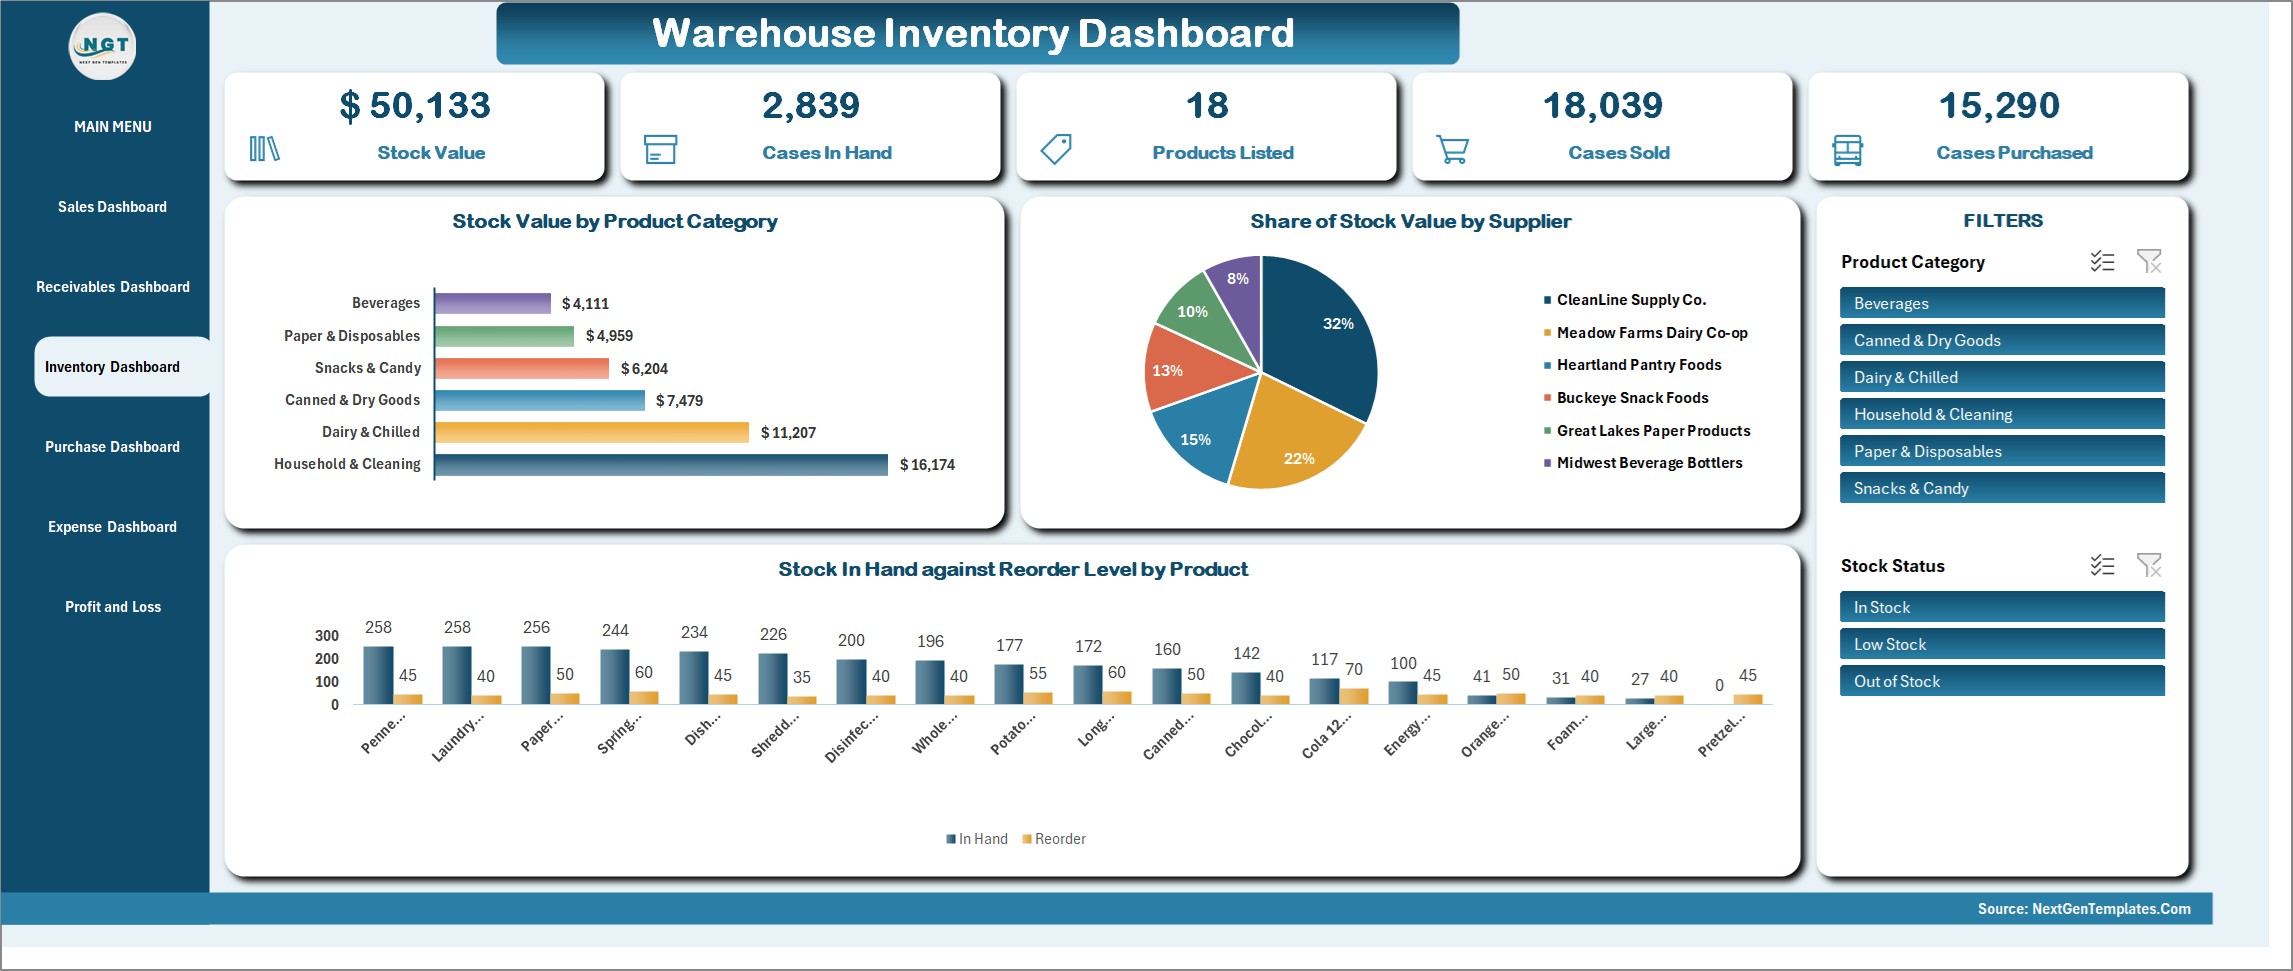This screenshot has width=2293, height=971.
Task: Click the Great Lakes Paper Products legend entry
Action: tap(1647, 431)
